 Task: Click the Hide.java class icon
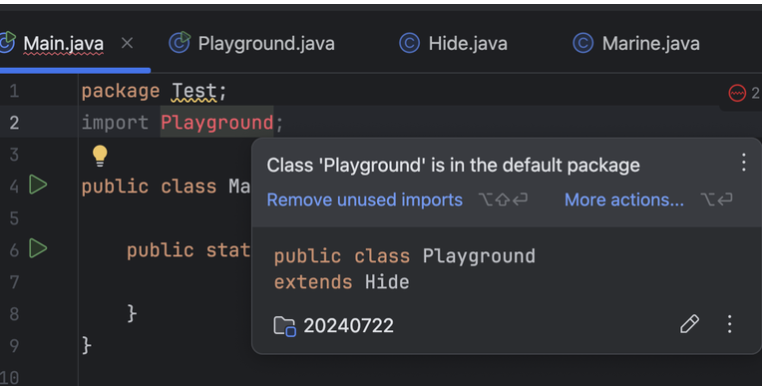click(409, 43)
